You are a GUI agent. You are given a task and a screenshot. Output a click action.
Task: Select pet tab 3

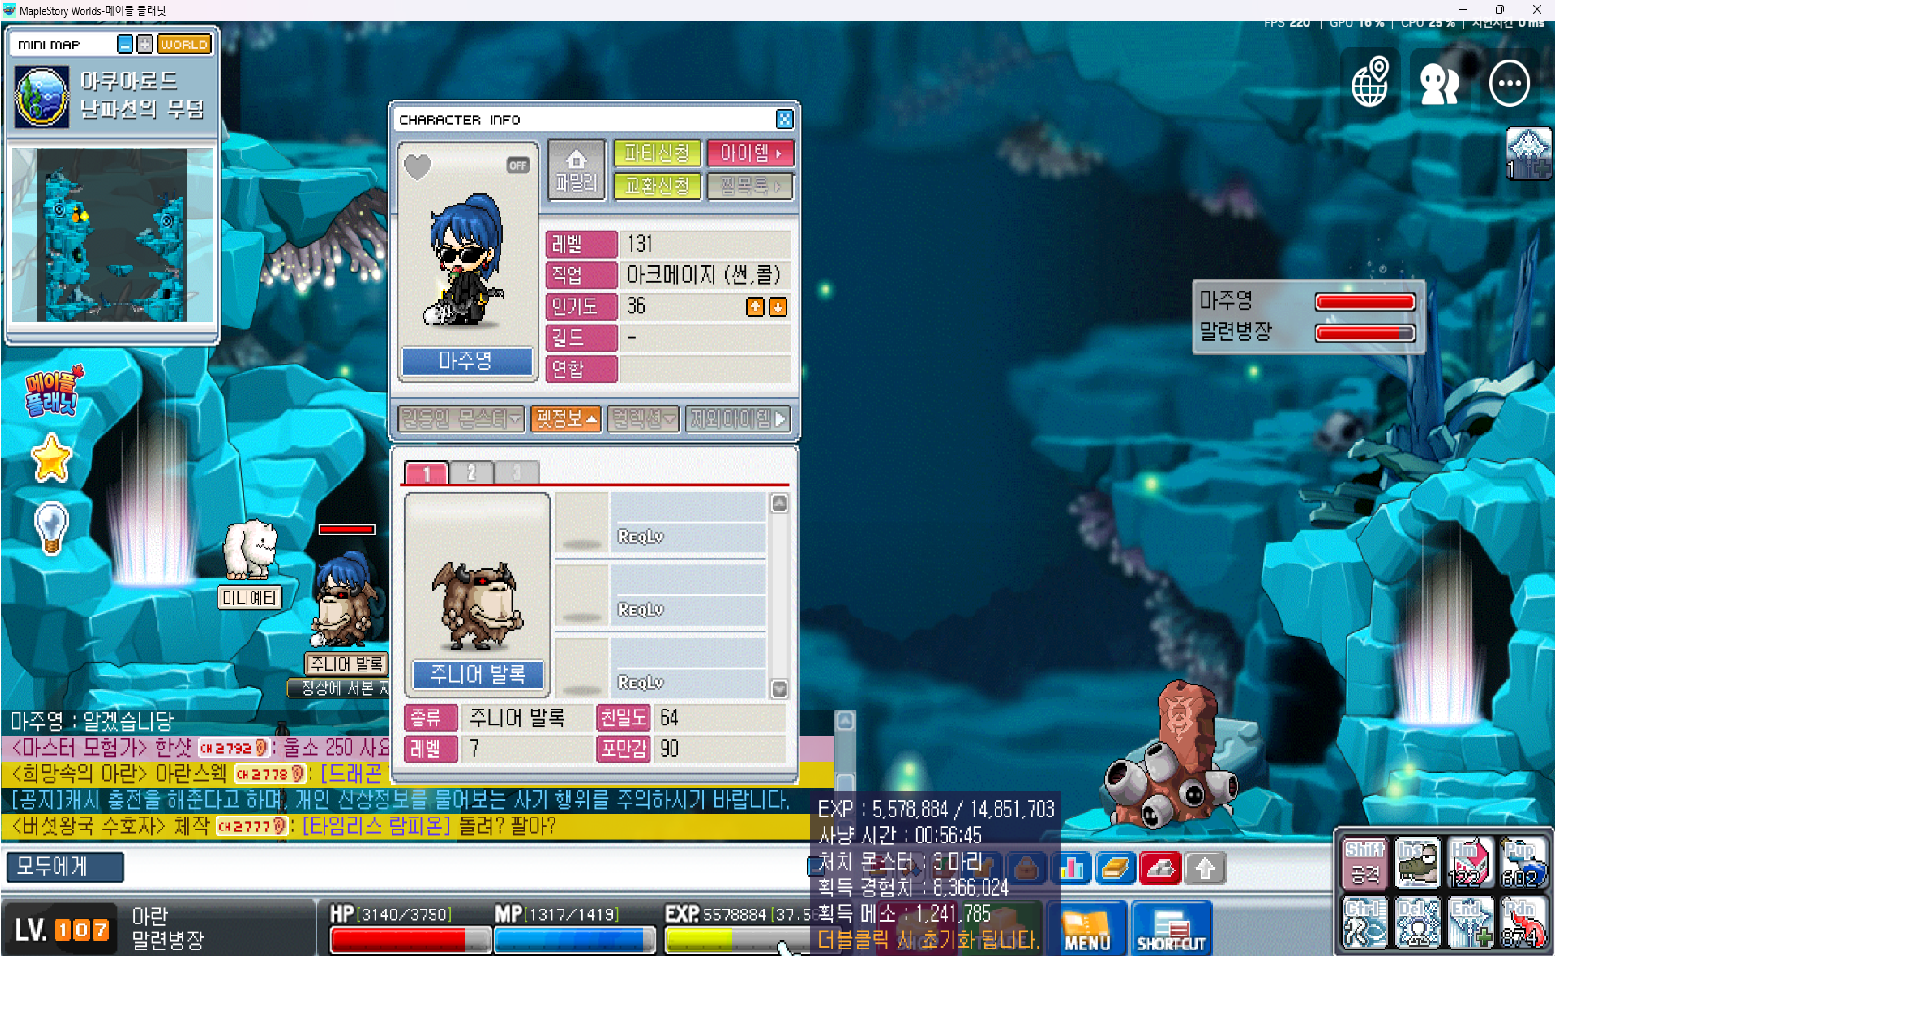pyautogui.click(x=517, y=473)
